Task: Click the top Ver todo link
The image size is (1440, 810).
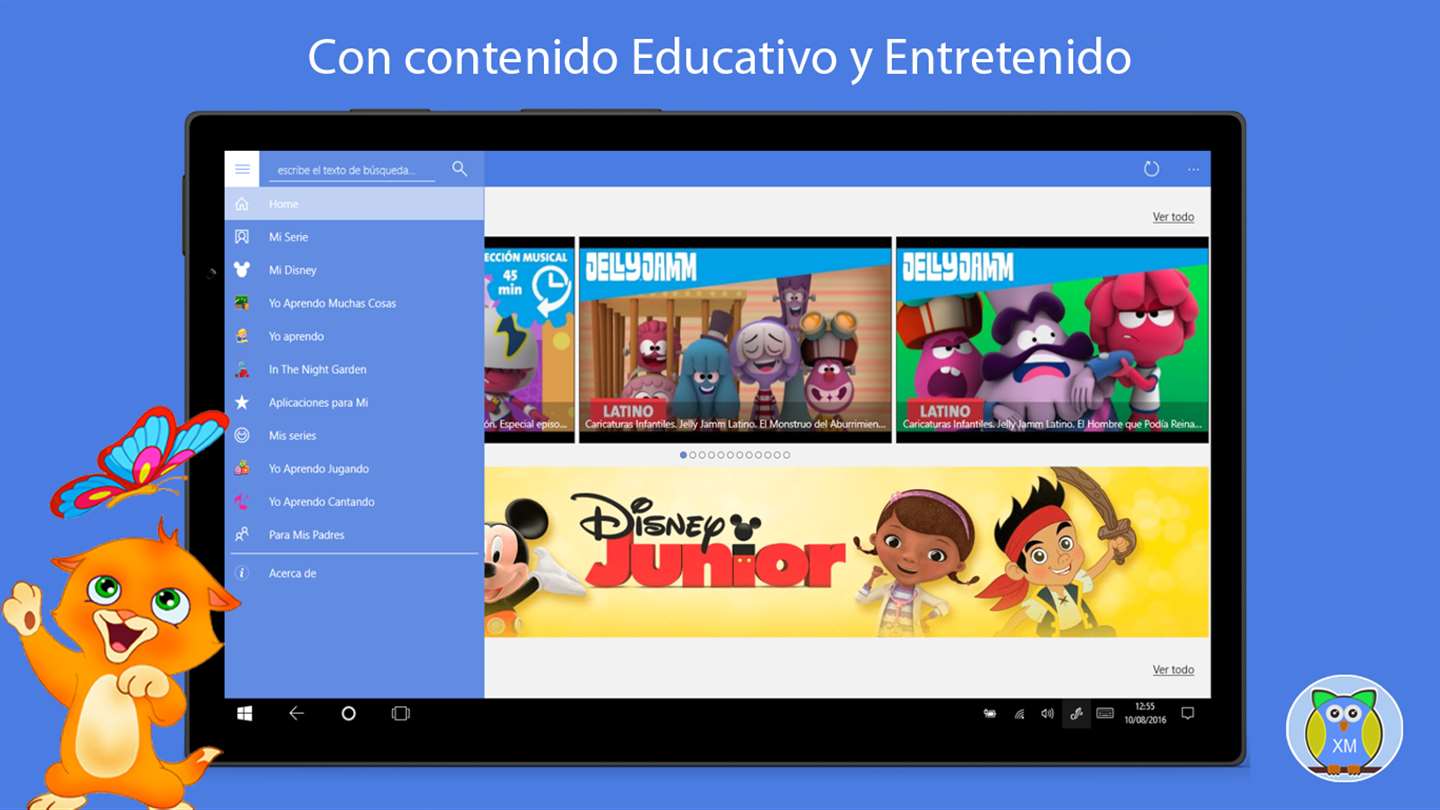Action: pos(1173,217)
